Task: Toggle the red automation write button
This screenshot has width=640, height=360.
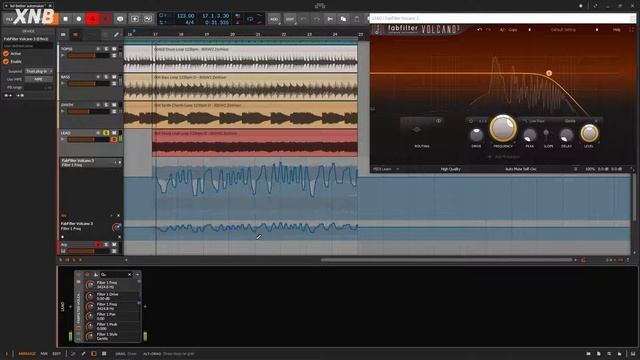Action: point(92,19)
